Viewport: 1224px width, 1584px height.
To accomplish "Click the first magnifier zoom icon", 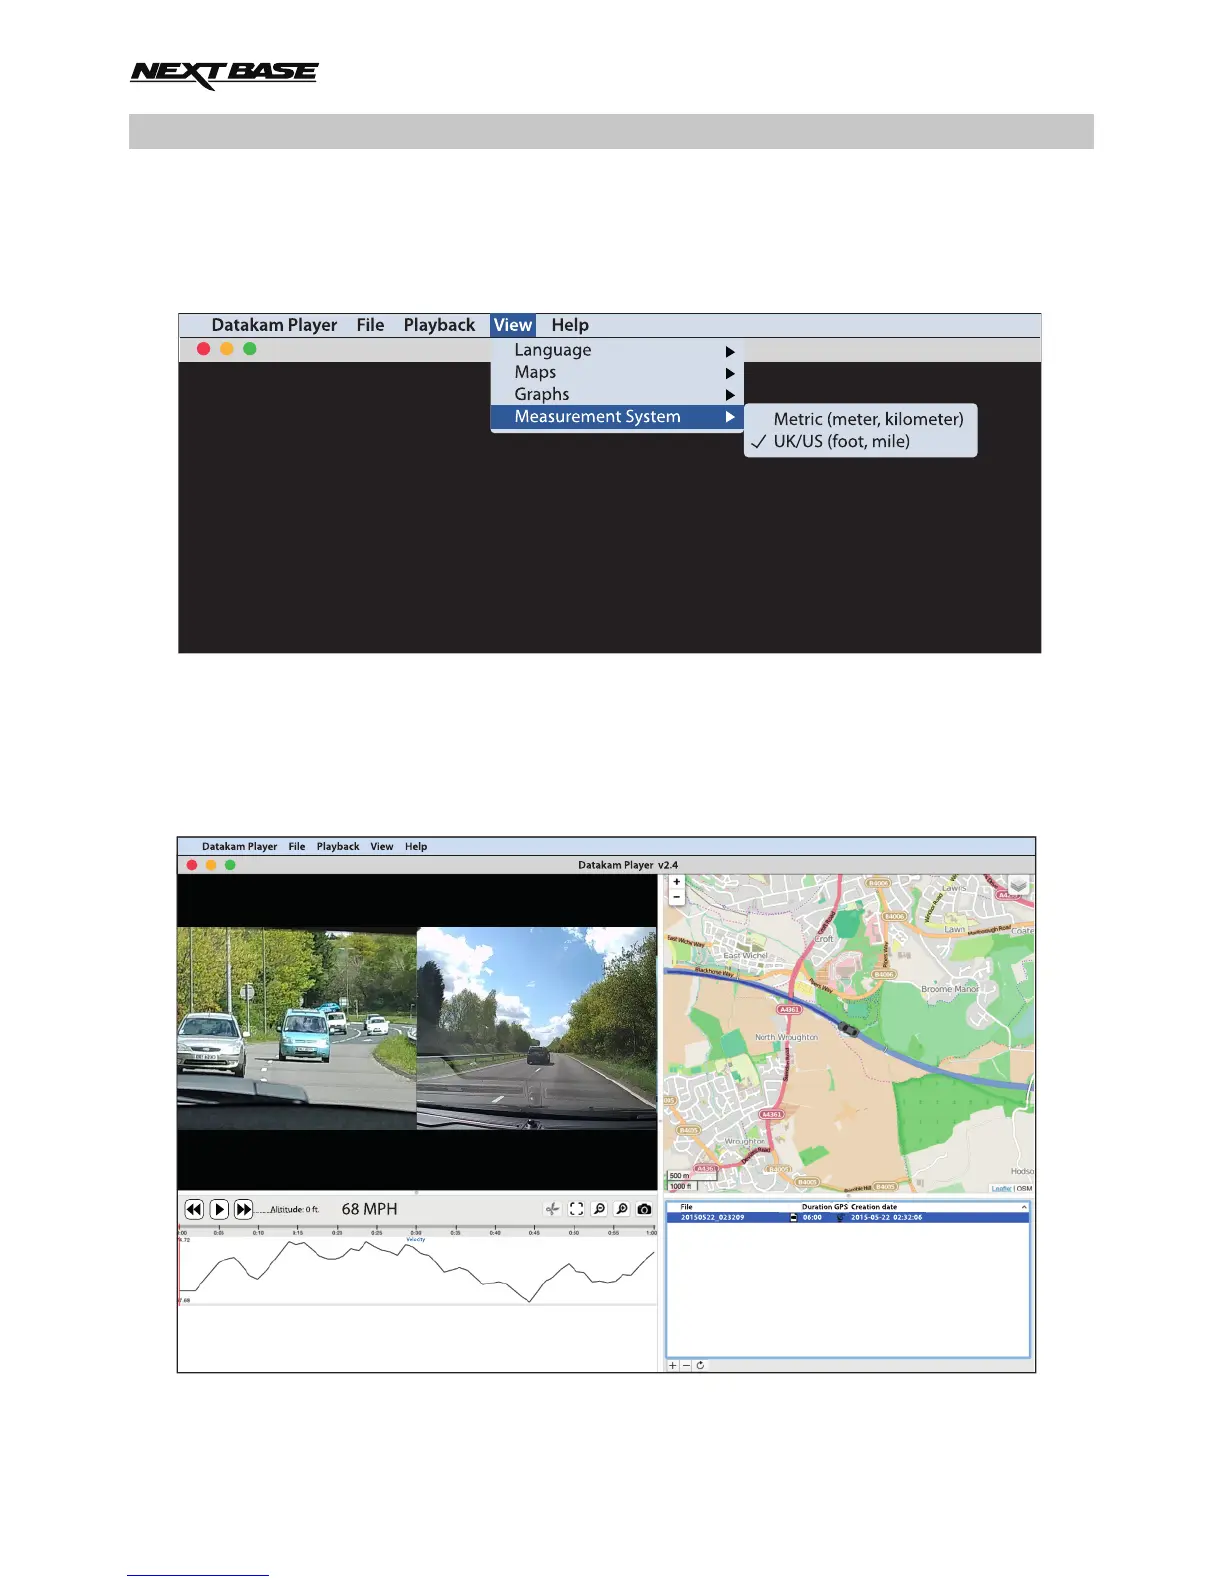I will coord(599,1209).
